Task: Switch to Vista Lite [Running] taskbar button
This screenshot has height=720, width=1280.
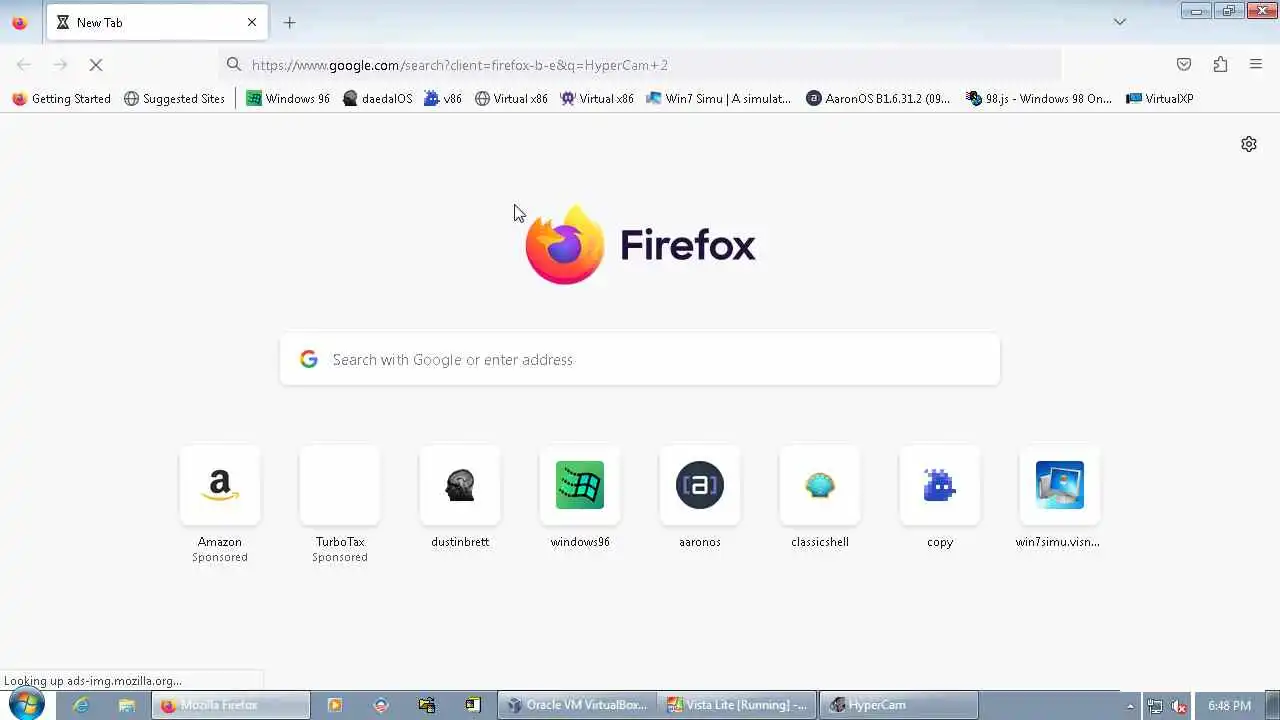Action: point(738,705)
